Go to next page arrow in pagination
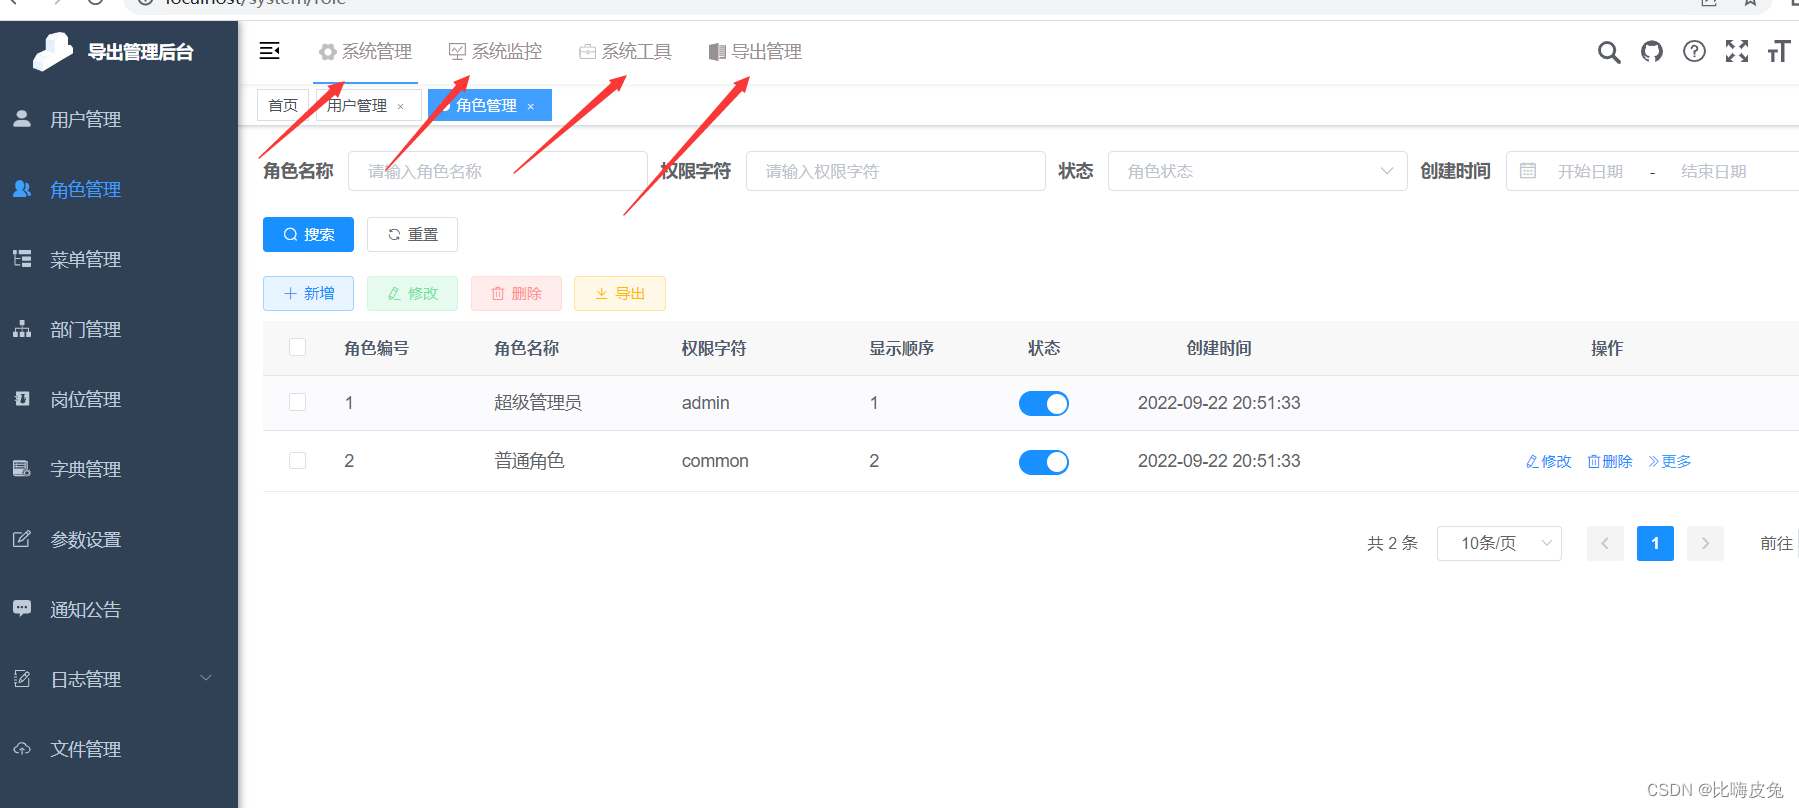 pyautogui.click(x=1705, y=543)
